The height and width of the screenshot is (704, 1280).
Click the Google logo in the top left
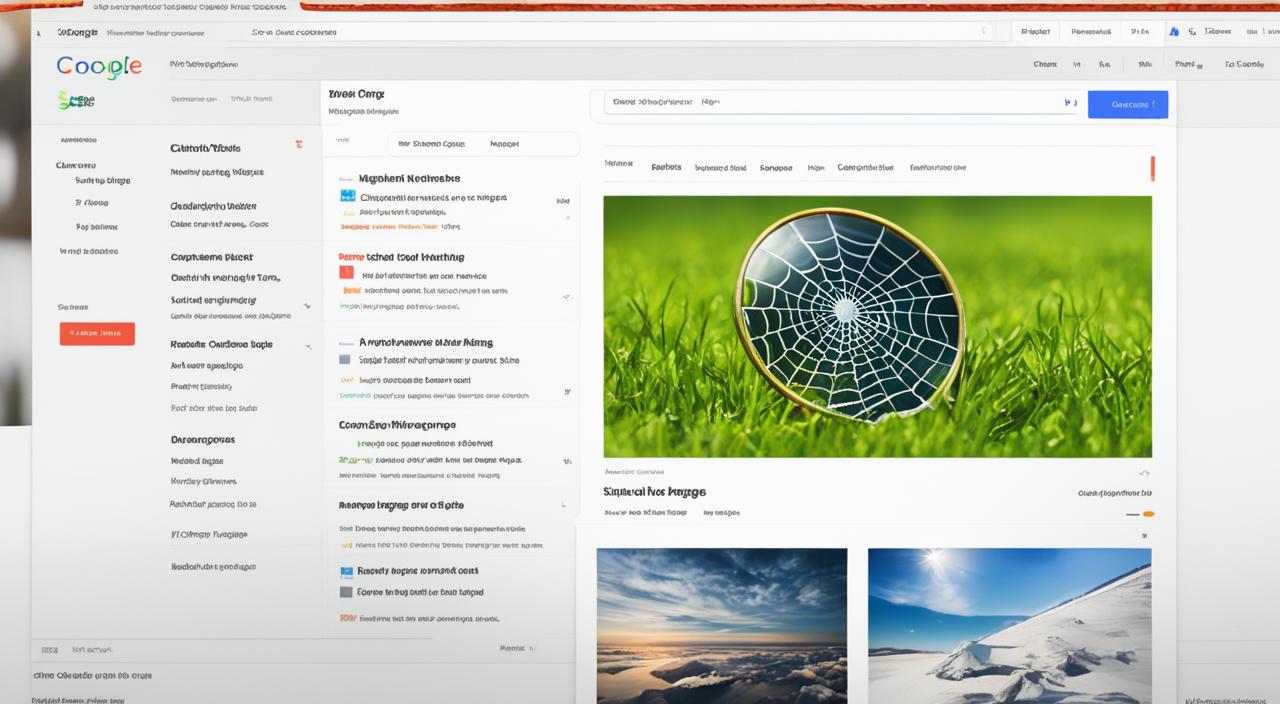pos(97,66)
